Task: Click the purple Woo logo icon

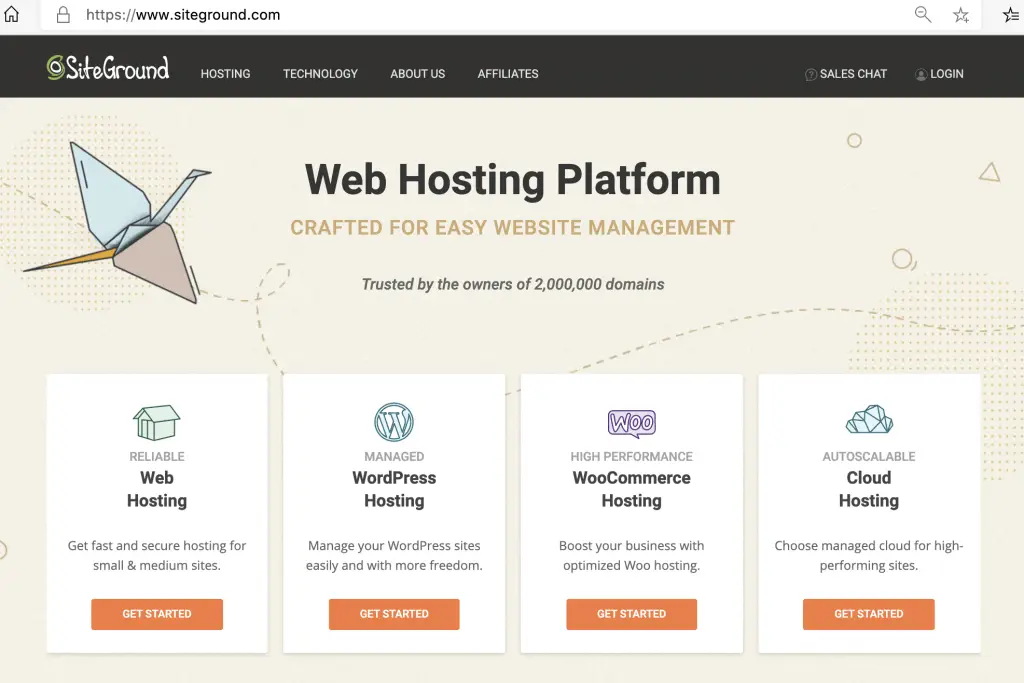Action: coord(631,422)
